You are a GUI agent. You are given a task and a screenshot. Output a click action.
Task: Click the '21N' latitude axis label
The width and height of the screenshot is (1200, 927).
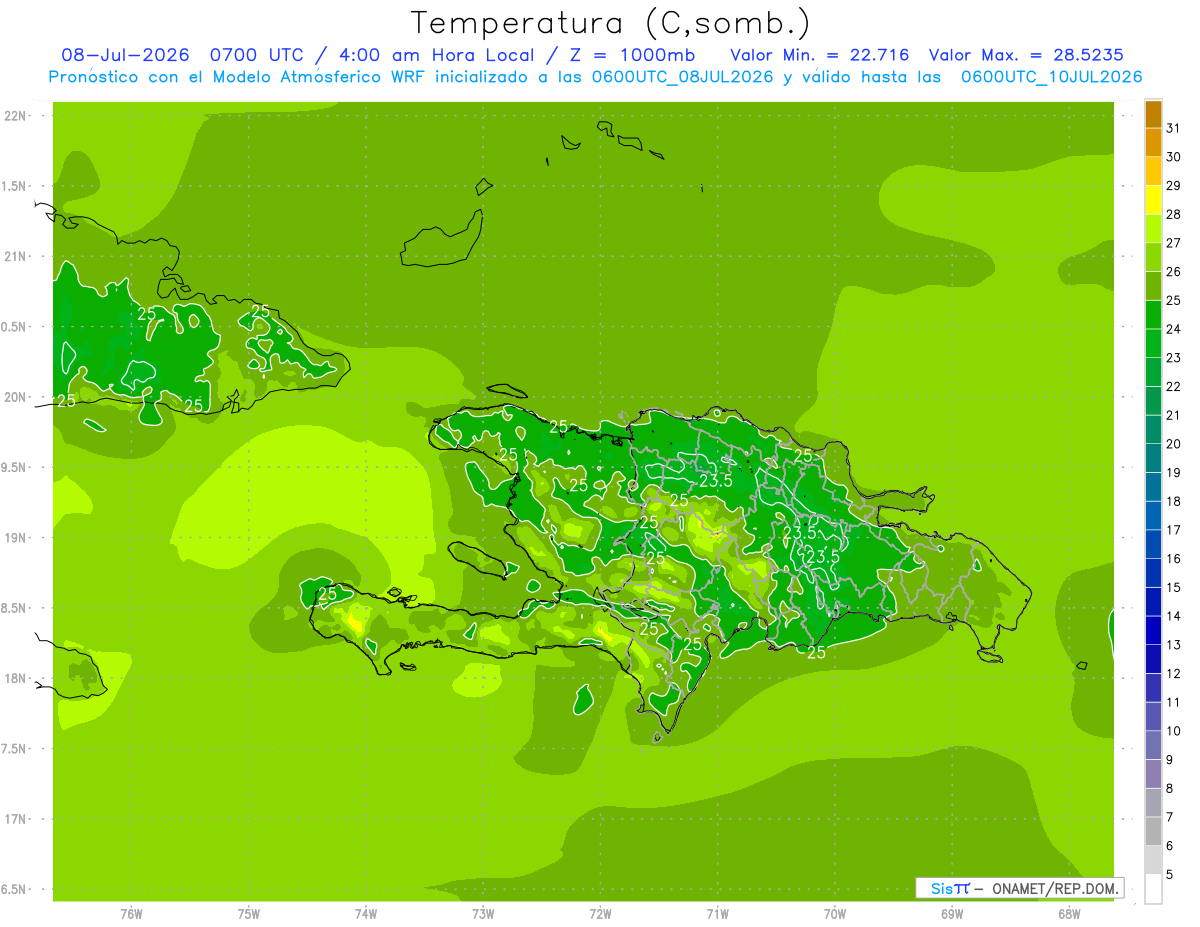(x=16, y=256)
